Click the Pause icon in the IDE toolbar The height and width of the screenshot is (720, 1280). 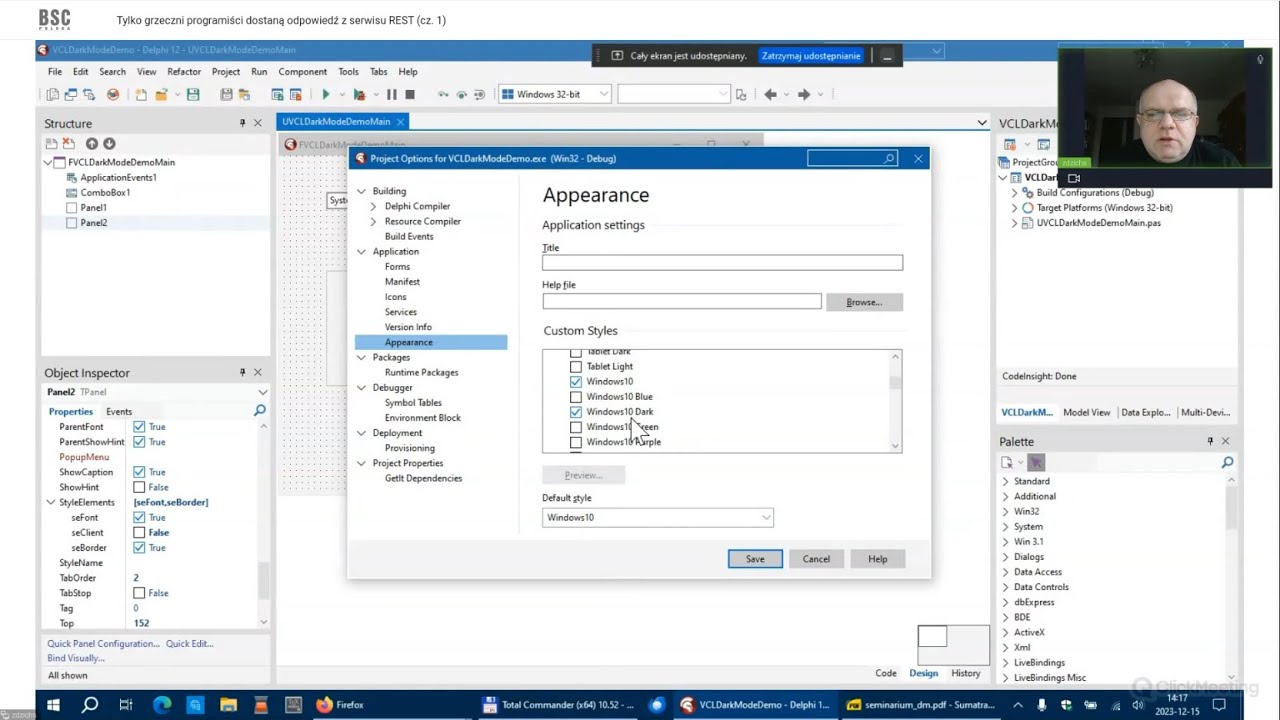(391, 94)
